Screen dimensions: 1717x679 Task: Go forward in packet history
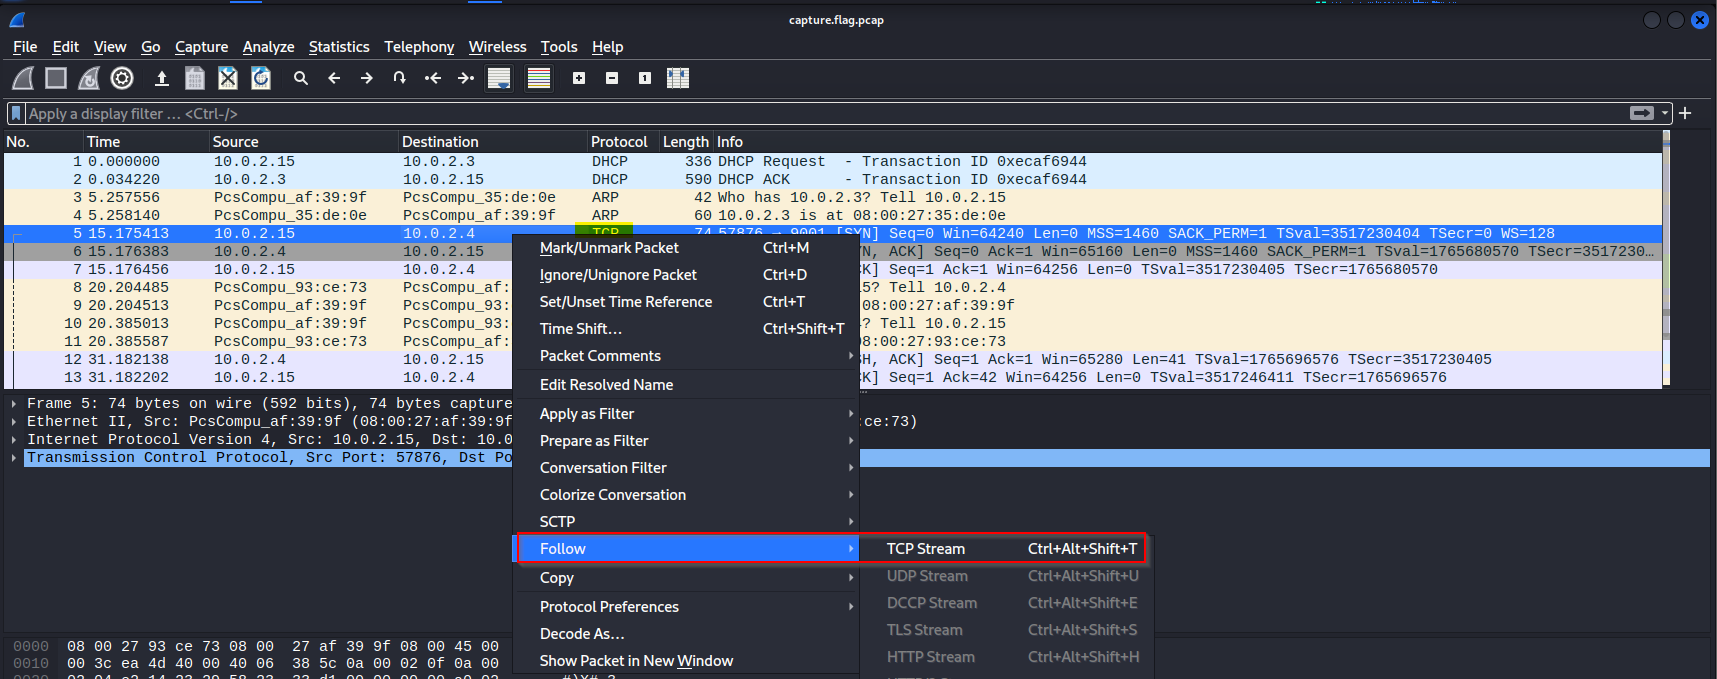[367, 78]
